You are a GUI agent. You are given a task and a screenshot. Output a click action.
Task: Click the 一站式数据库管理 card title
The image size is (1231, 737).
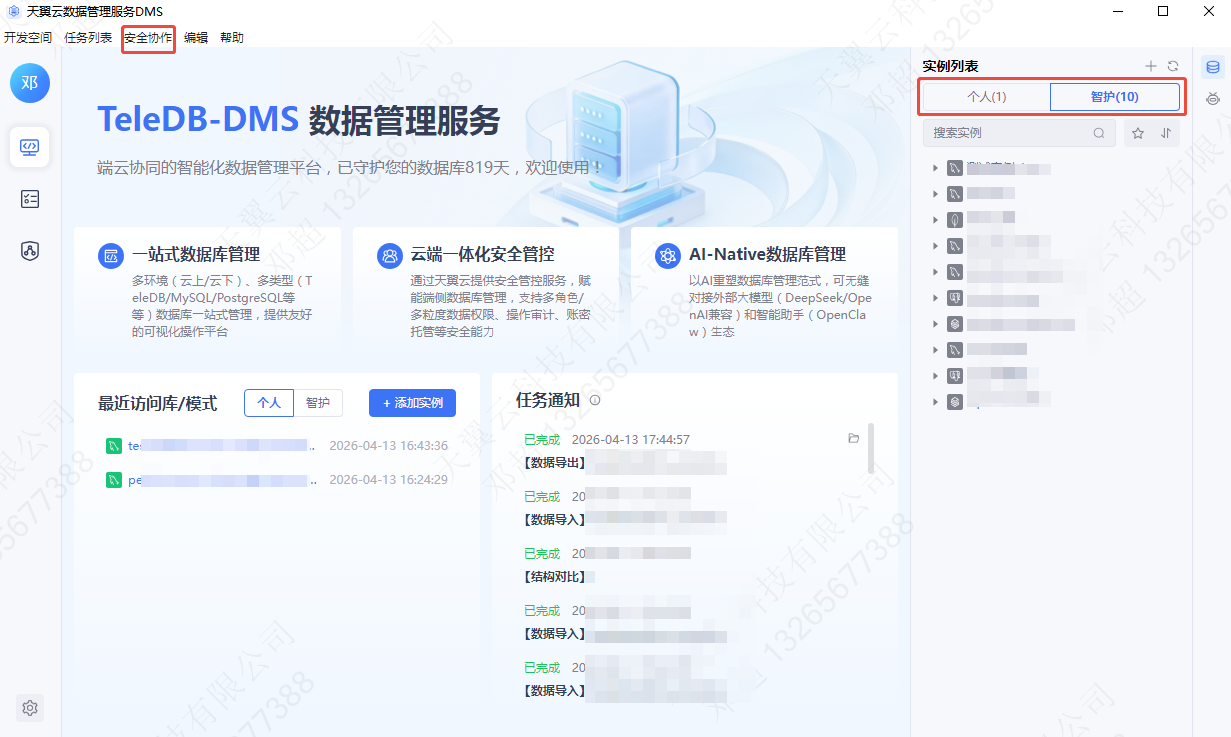196,255
